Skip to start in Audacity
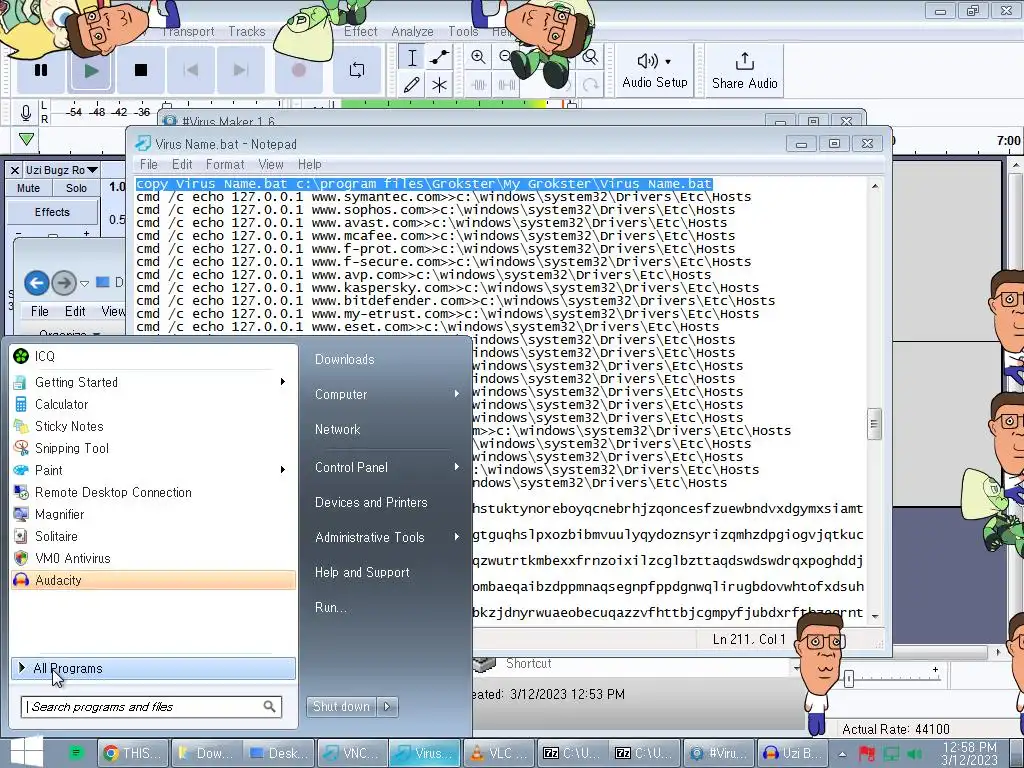This screenshot has height=768, width=1024. 191,70
